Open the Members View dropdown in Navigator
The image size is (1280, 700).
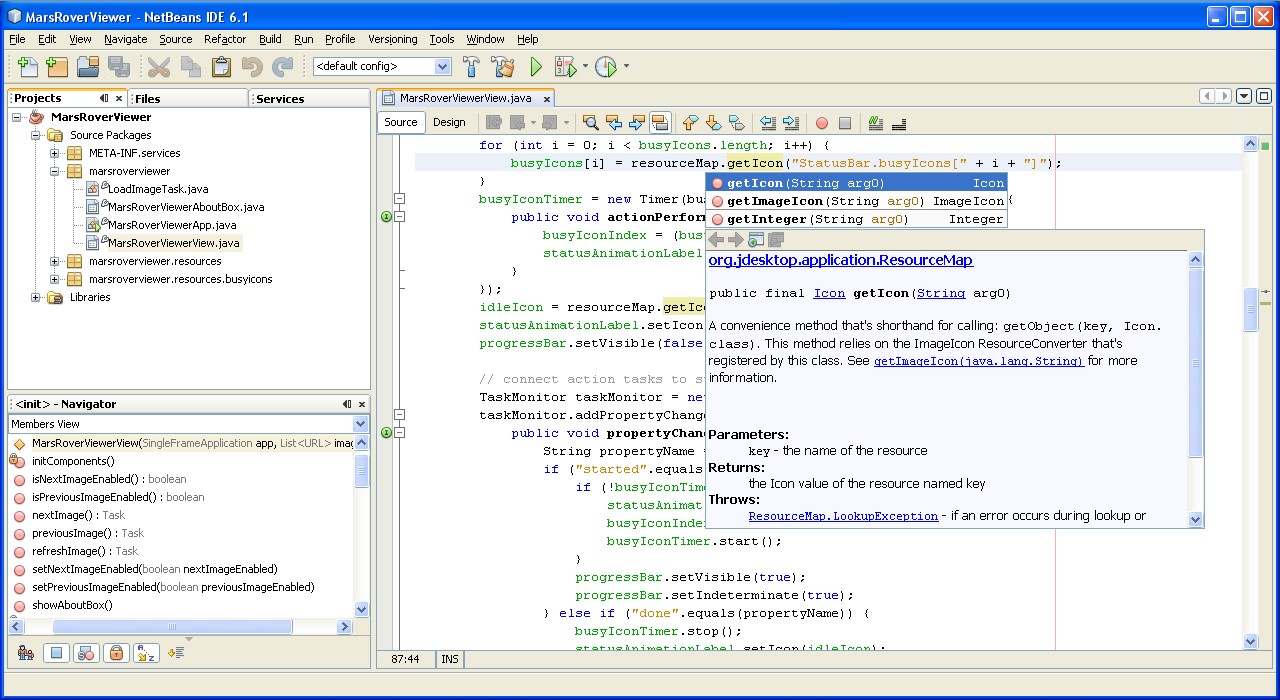tap(360, 424)
